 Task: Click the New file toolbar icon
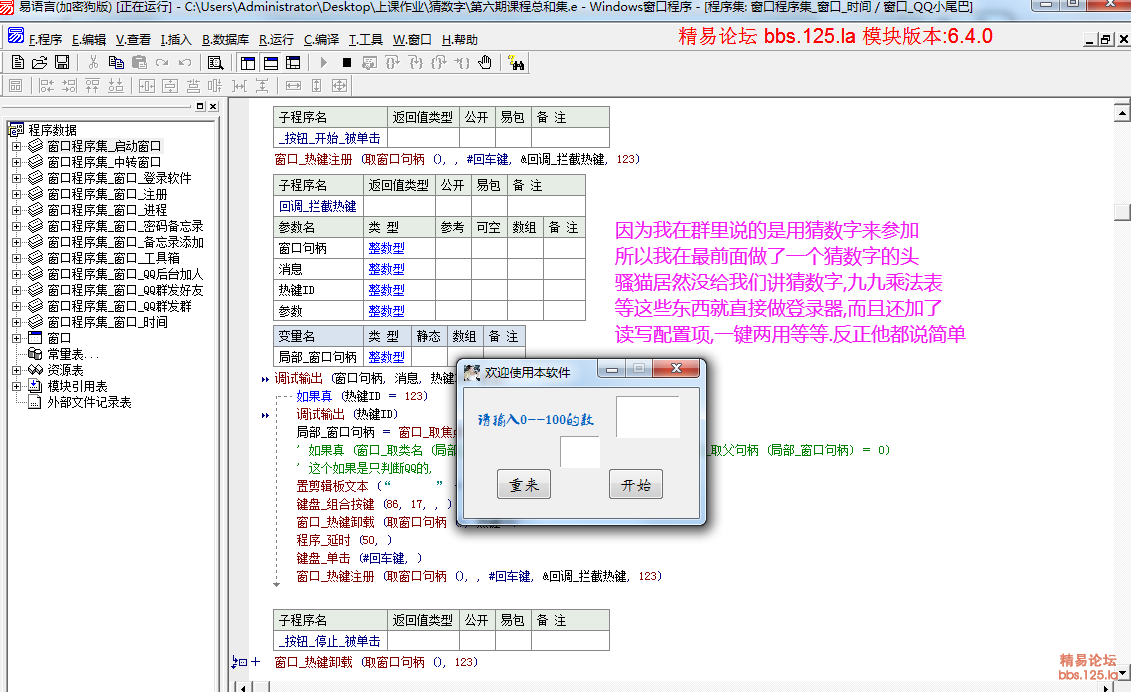pos(17,62)
